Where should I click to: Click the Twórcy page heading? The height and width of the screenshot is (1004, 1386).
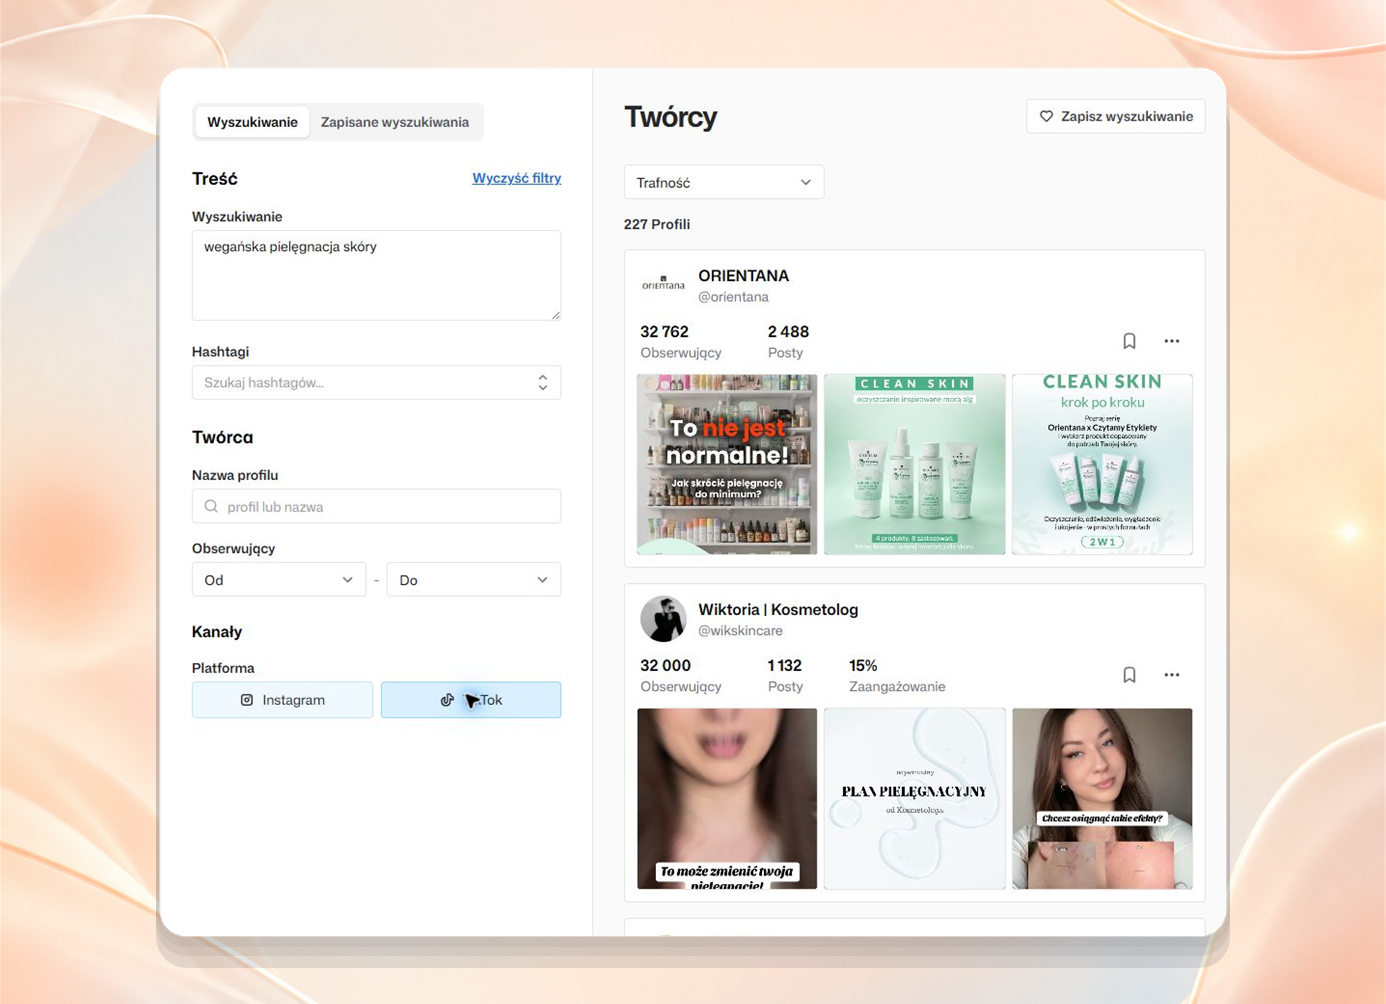[671, 117]
